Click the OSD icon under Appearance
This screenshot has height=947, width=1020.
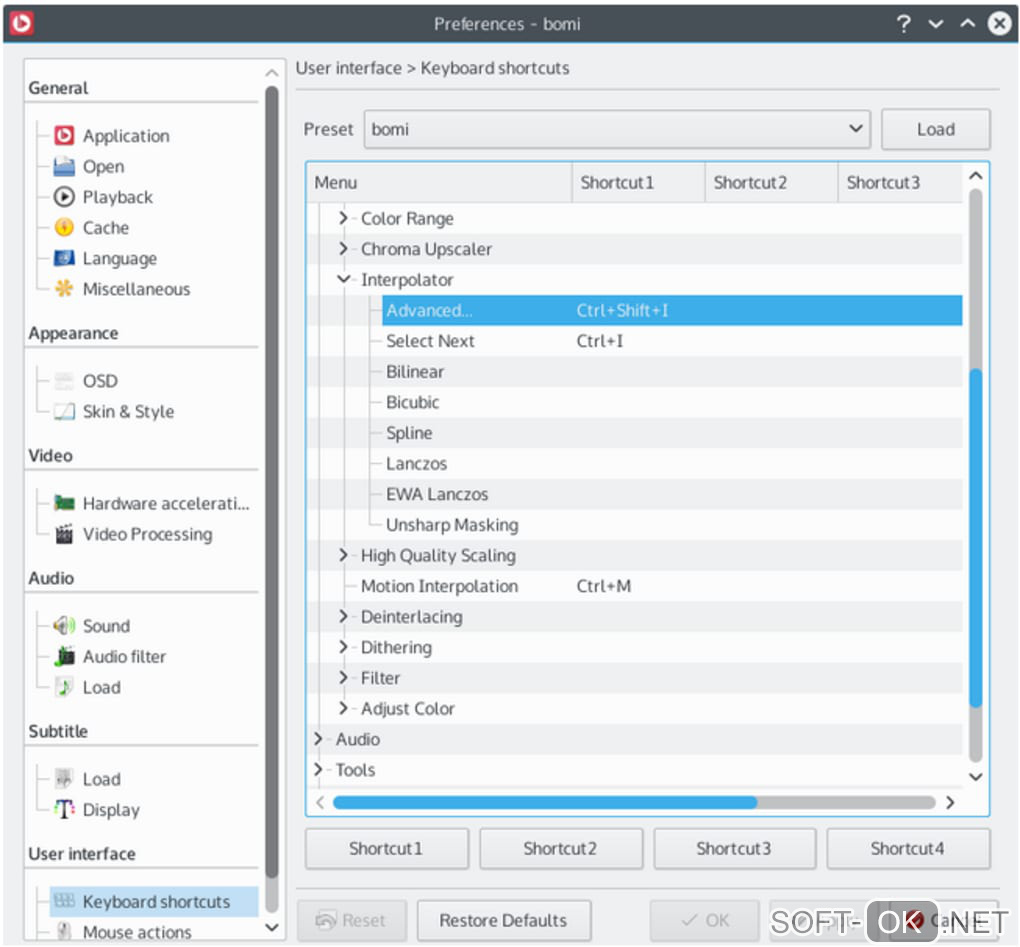(x=64, y=380)
